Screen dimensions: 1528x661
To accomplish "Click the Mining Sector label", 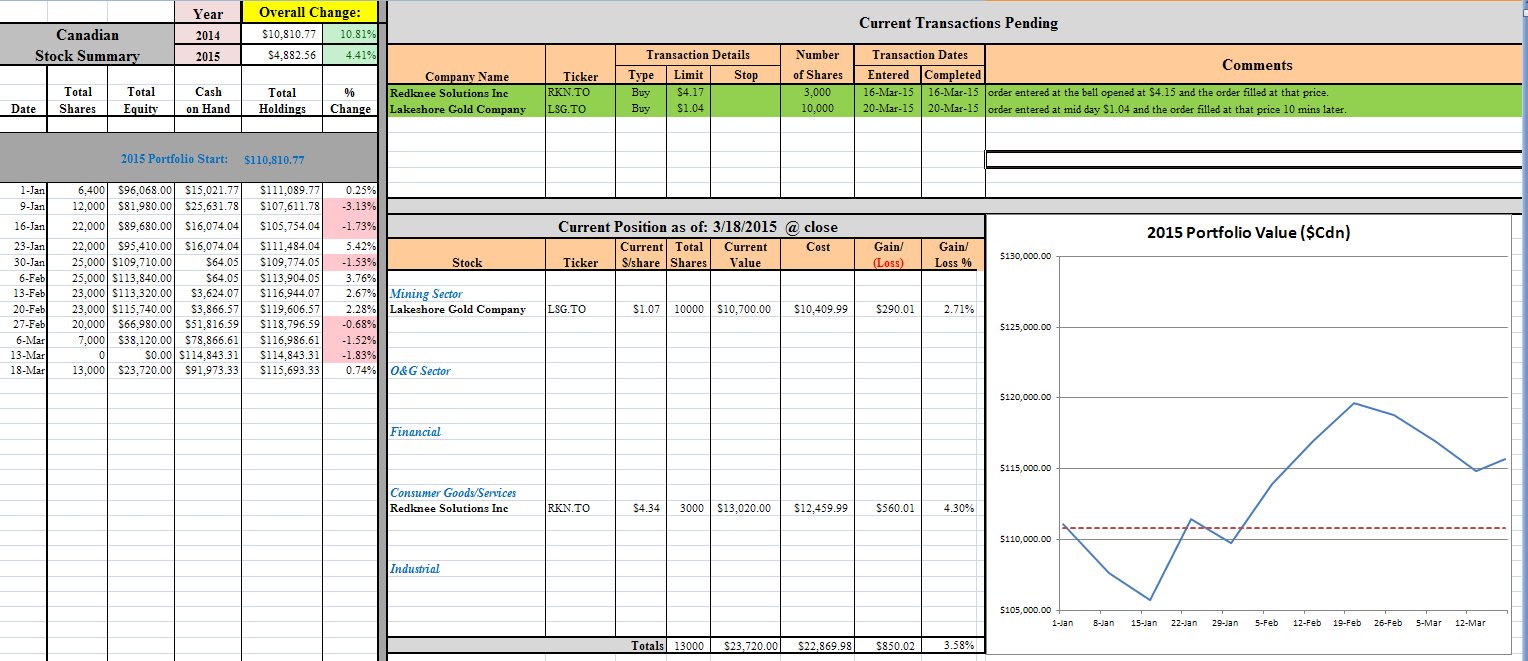I will pos(426,294).
